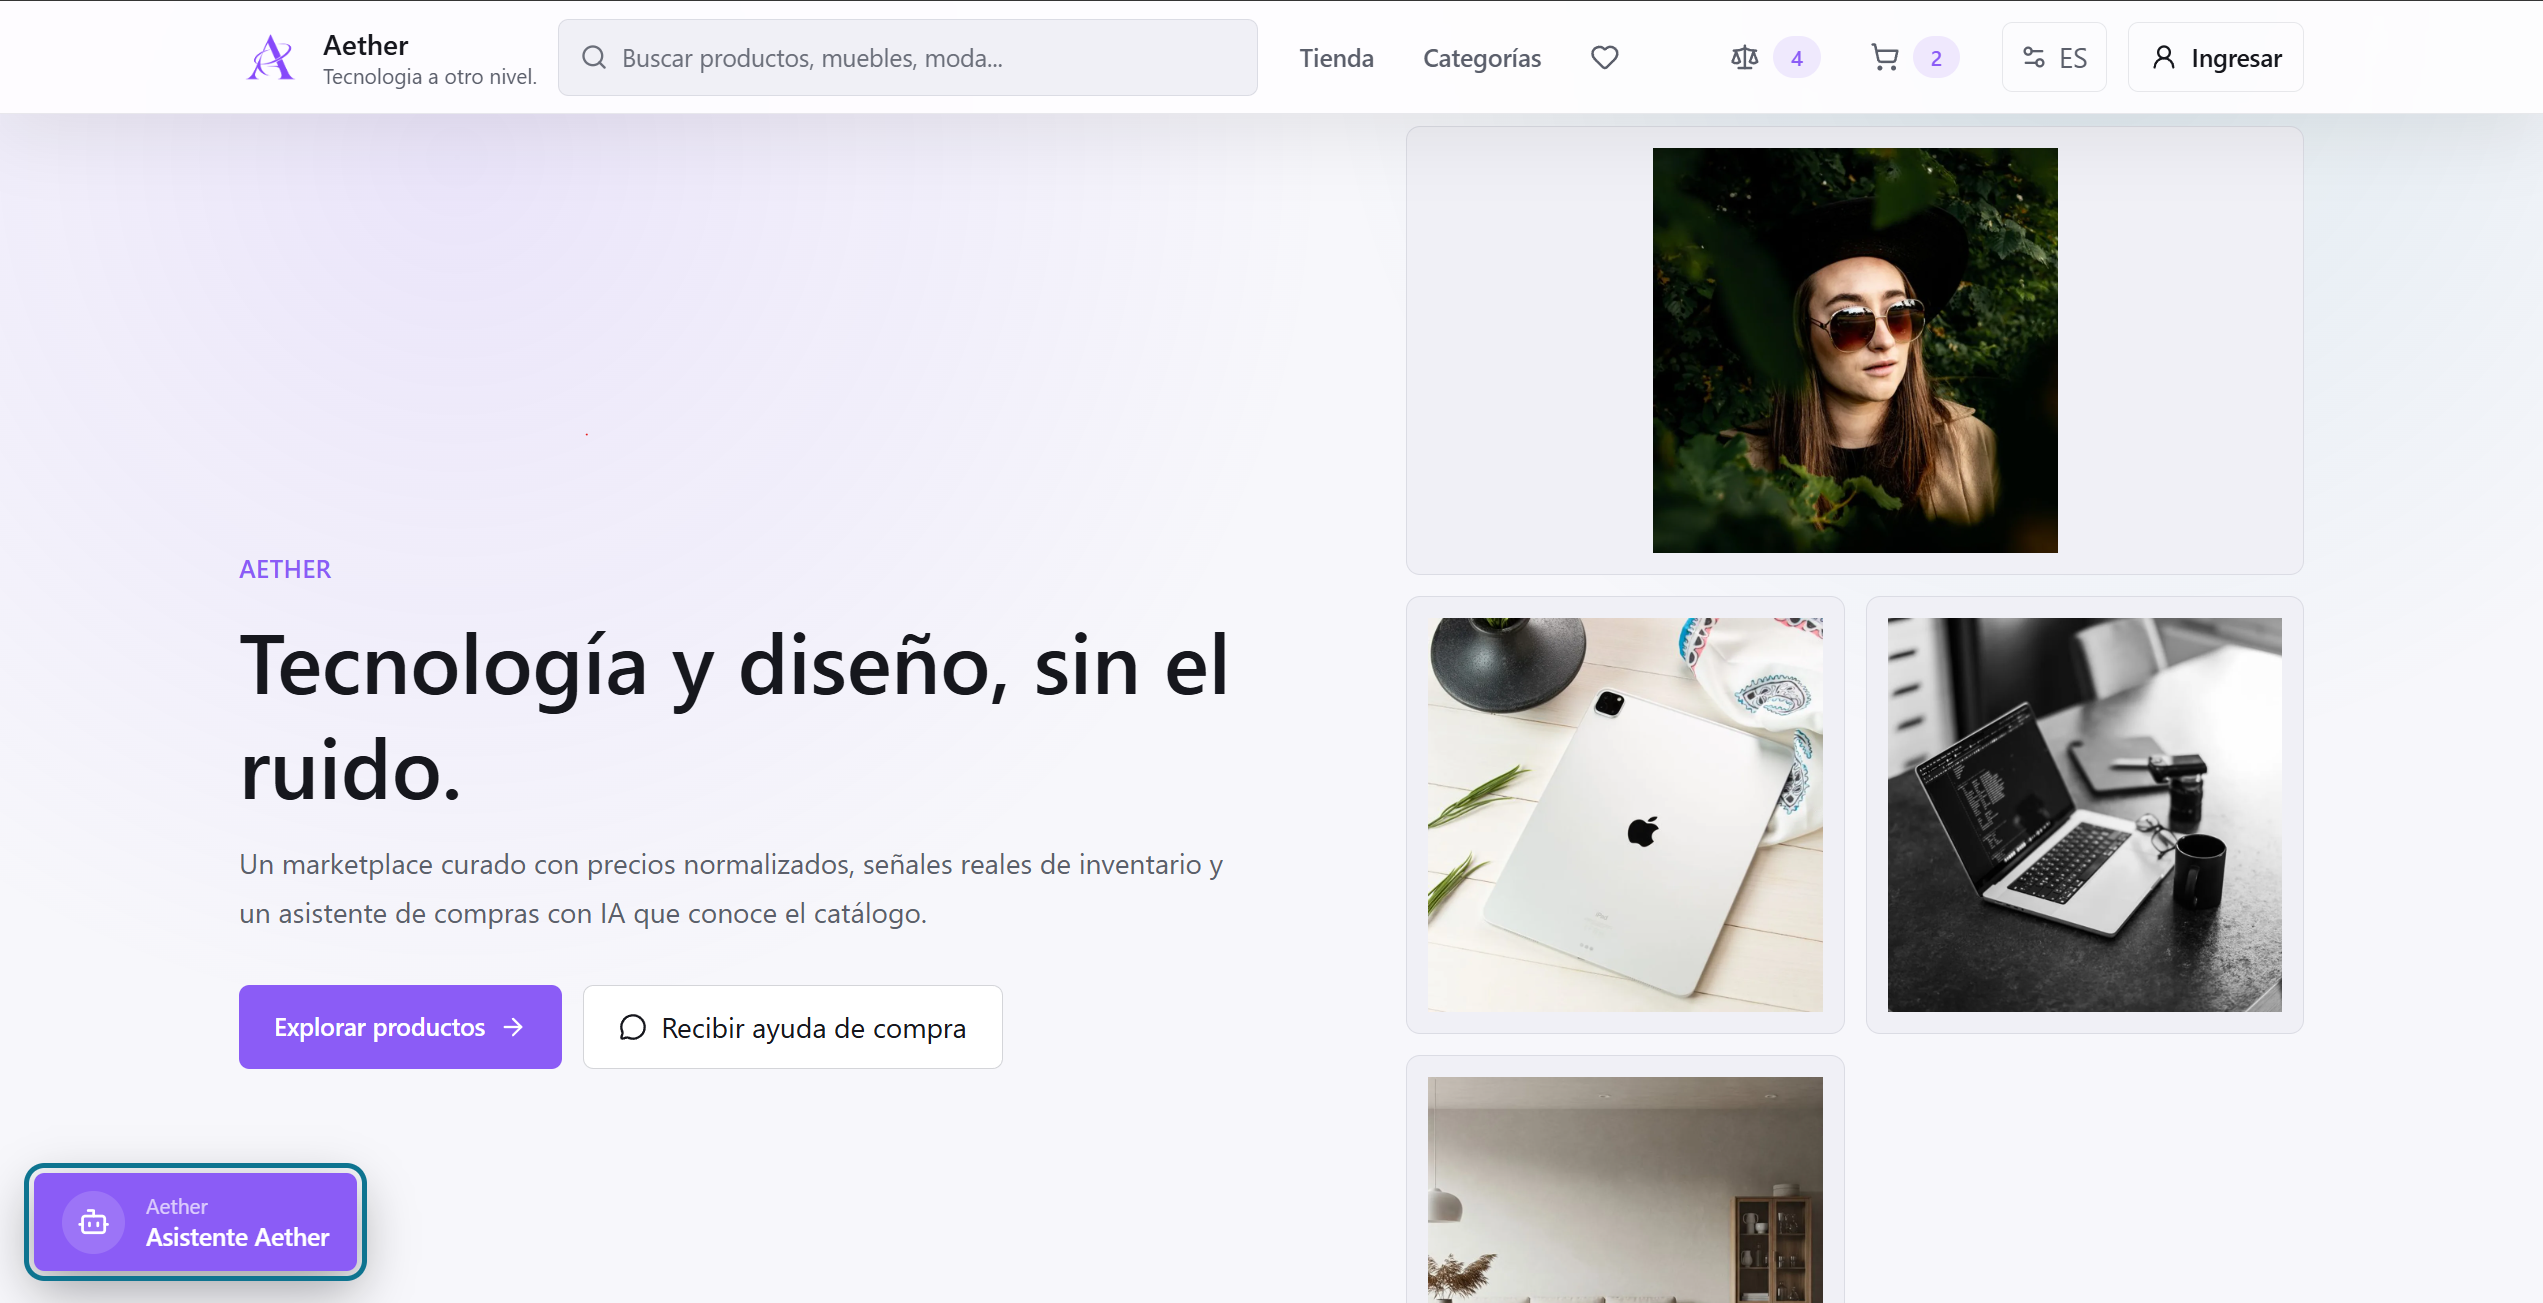This screenshot has height=1303, width=2543.
Task: Click the Aether logo icon
Action: [271, 57]
